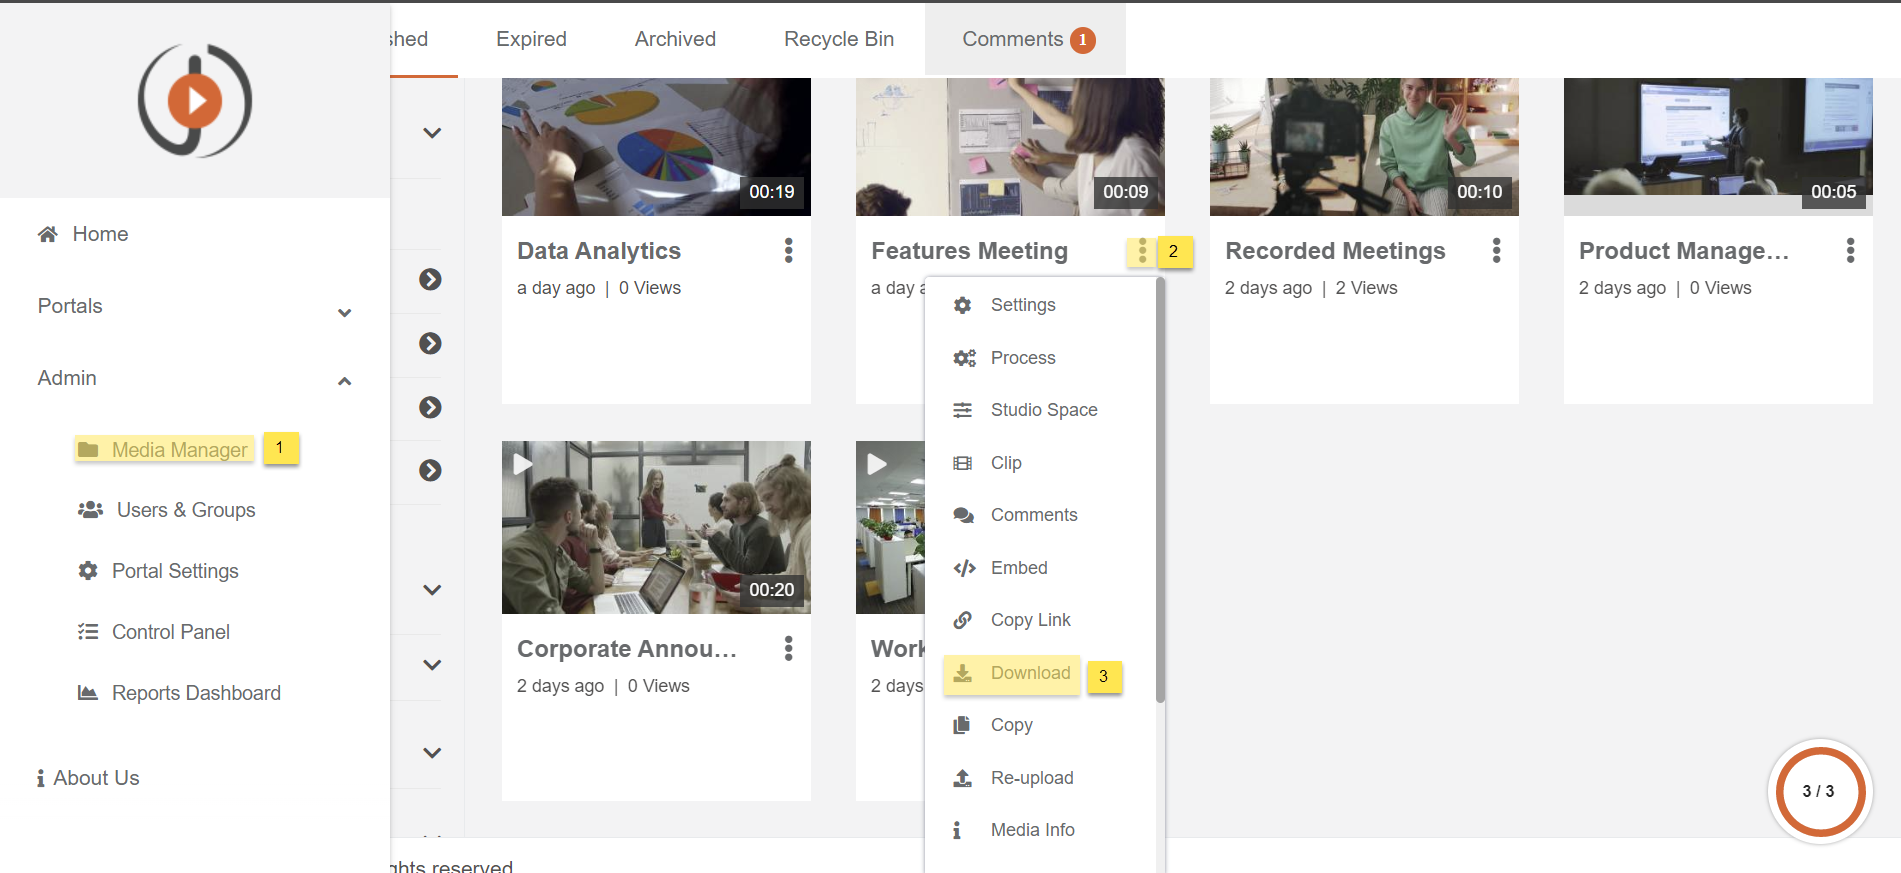This screenshot has height=873, width=1901.
Task: Expand the Portals section in the sidebar
Action: 344,312
